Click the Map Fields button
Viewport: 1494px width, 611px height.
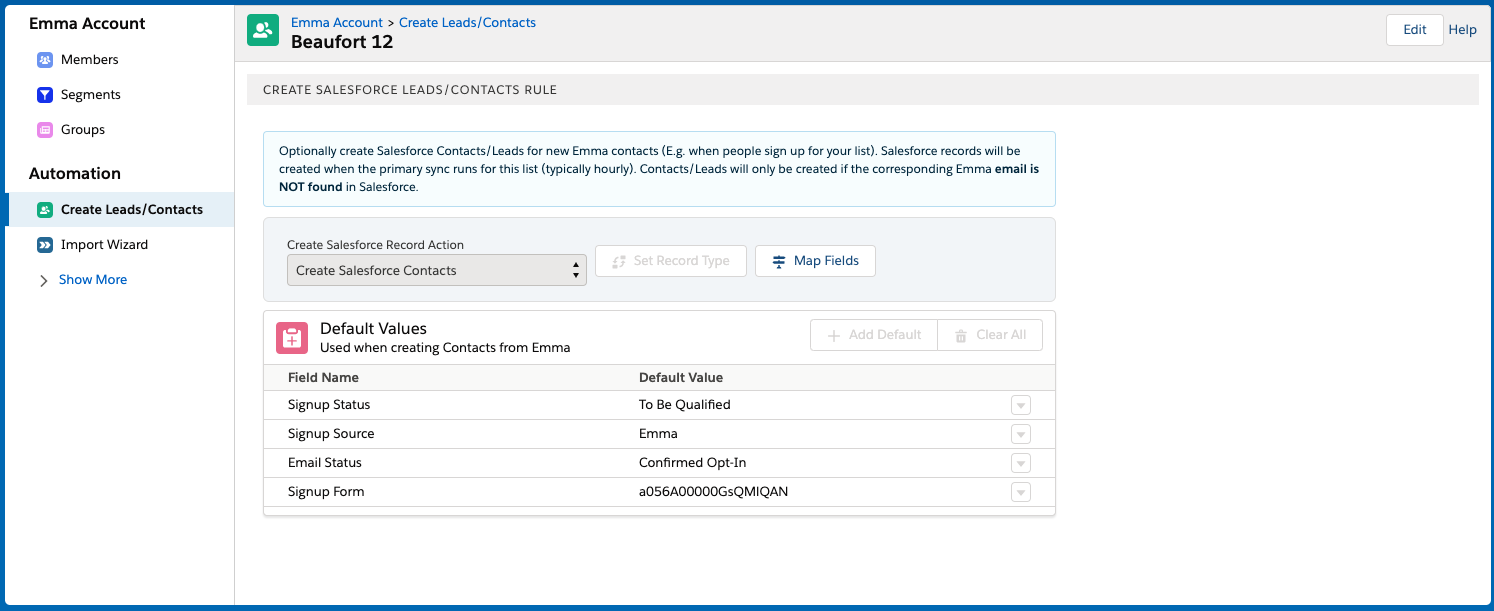[815, 261]
